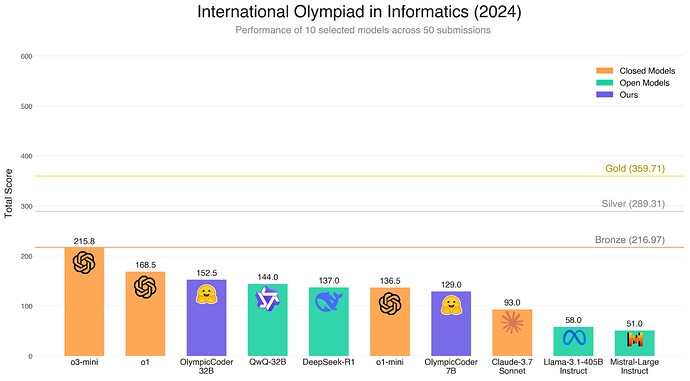
Task: Click the Claude-3.7 Sonnet axis label
Action: pyautogui.click(x=512, y=366)
